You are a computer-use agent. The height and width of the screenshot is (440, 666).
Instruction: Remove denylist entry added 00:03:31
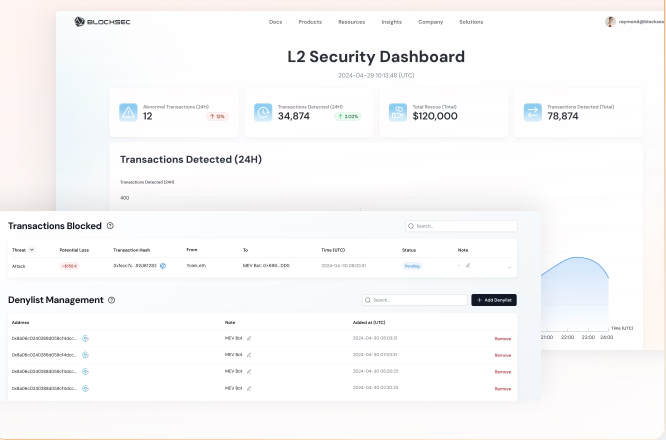pyautogui.click(x=503, y=339)
